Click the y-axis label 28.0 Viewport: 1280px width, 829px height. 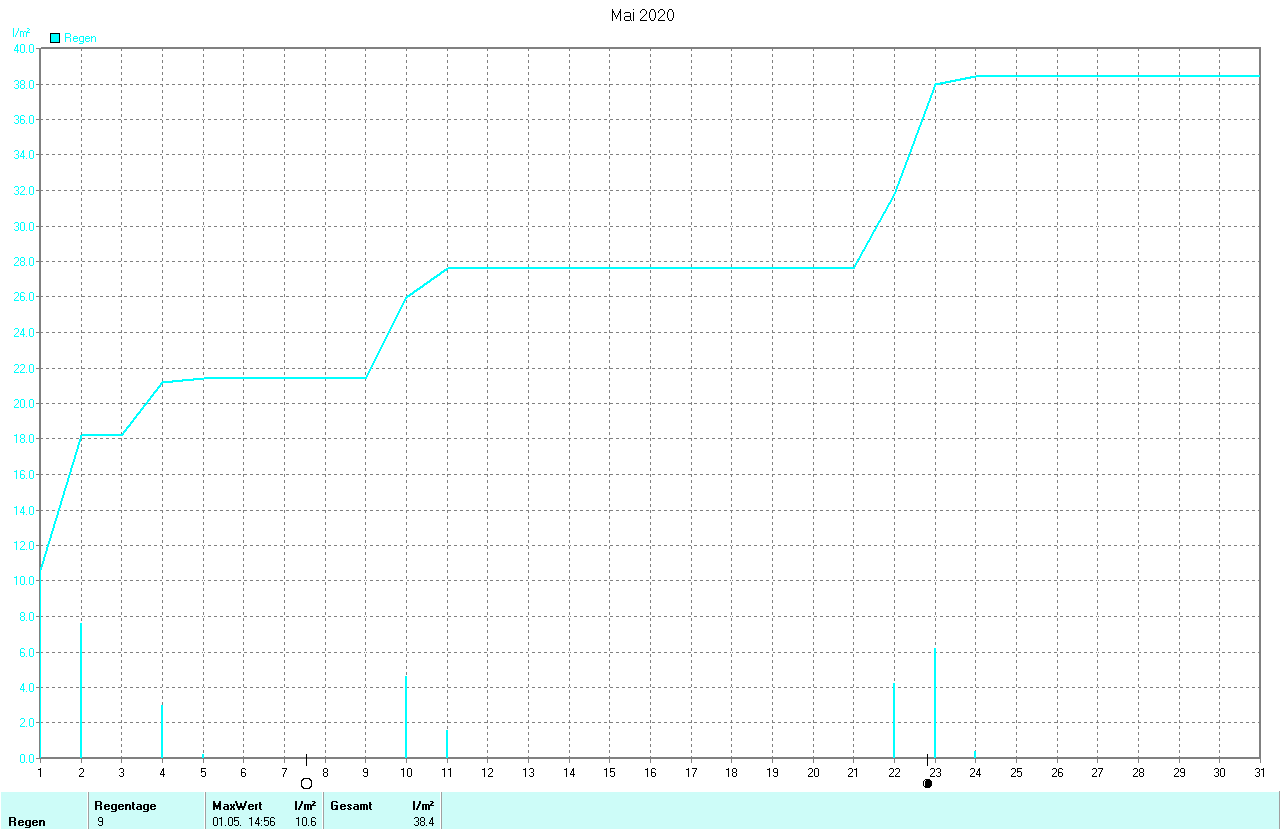click(x=23, y=262)
